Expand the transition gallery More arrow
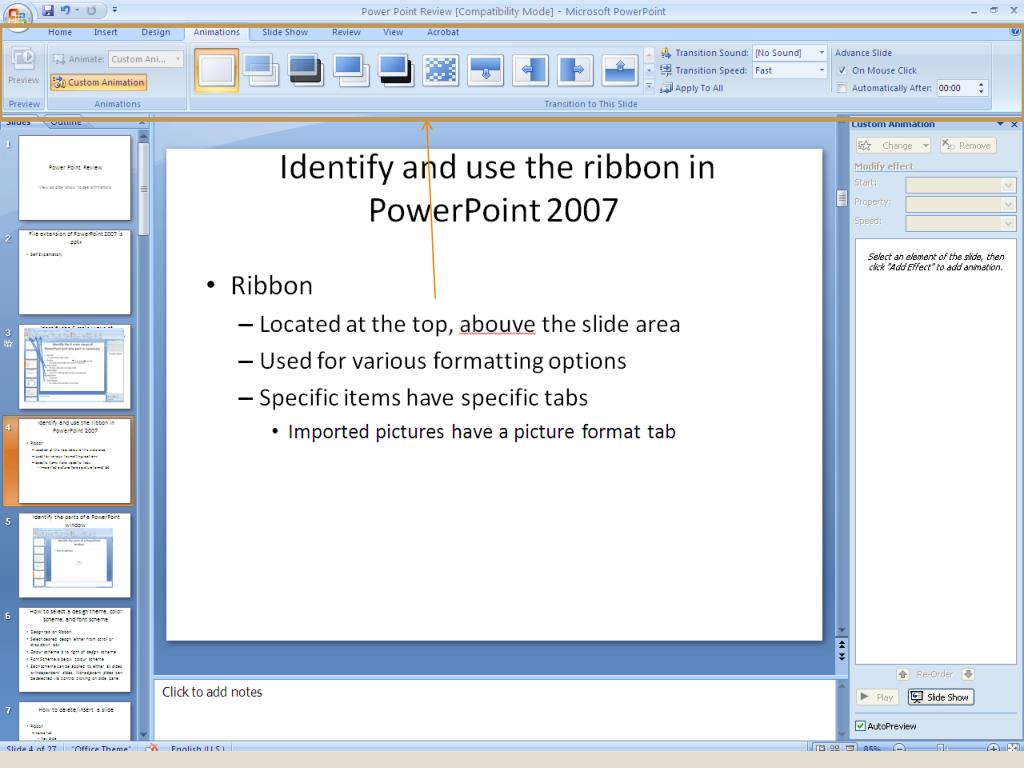The height and width of the screenshot is (768, 1024). point(649,86)
